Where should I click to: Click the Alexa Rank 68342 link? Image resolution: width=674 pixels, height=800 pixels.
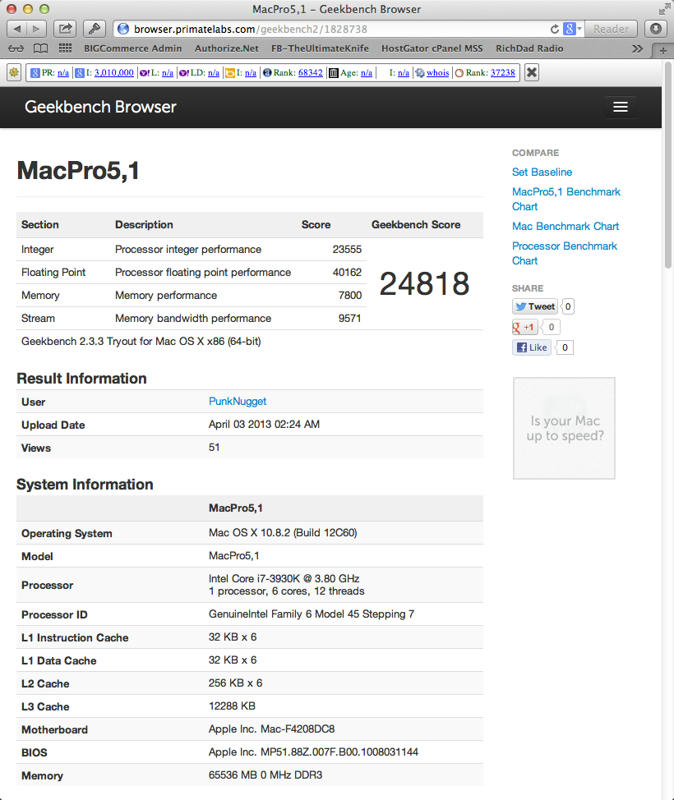[x=310, y=73]
